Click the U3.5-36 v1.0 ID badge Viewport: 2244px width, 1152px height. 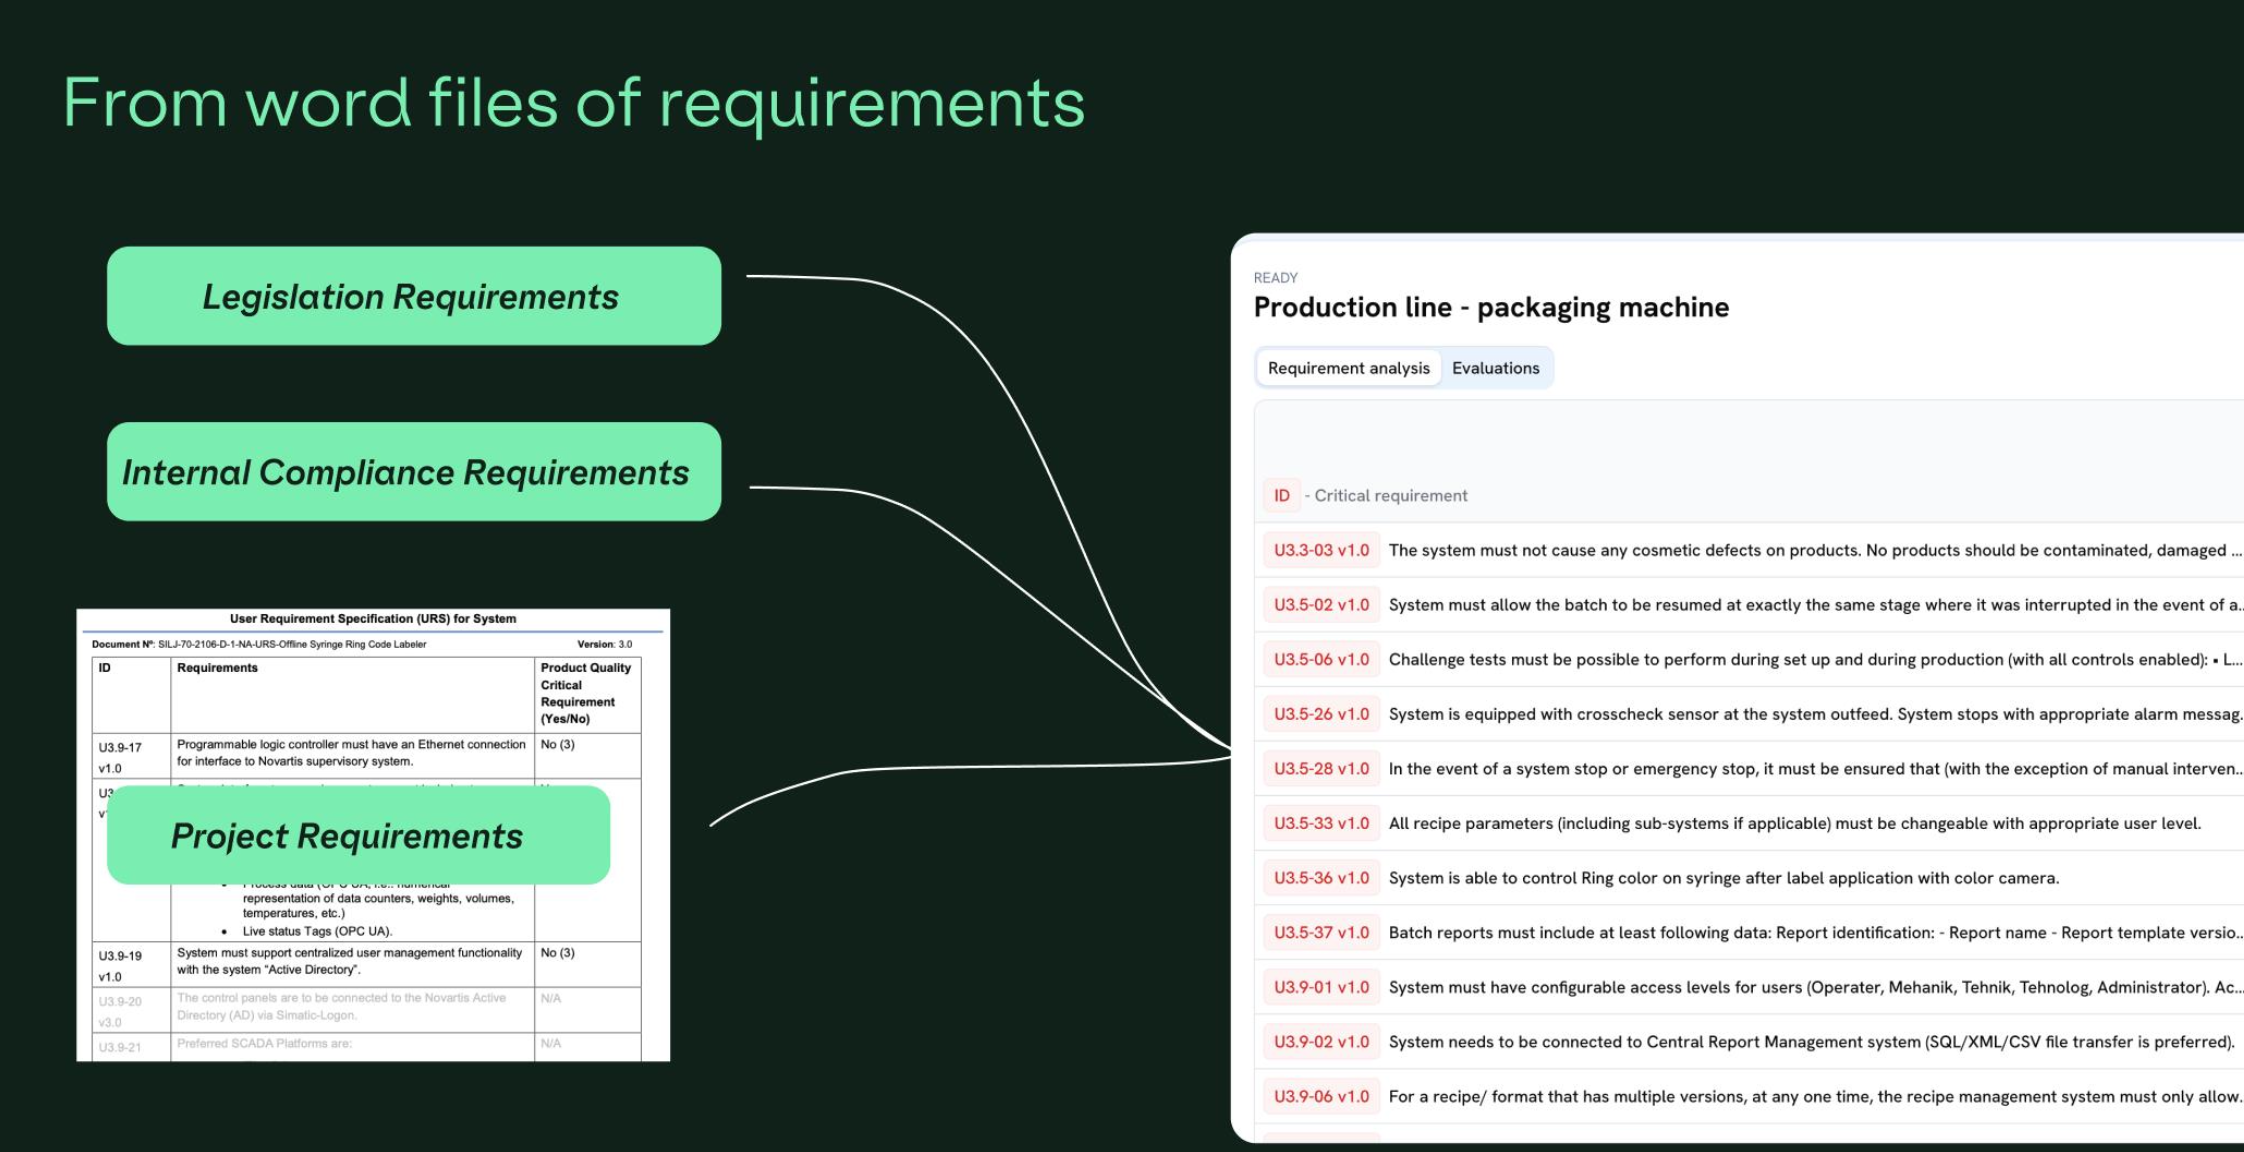coord(1321,878)
